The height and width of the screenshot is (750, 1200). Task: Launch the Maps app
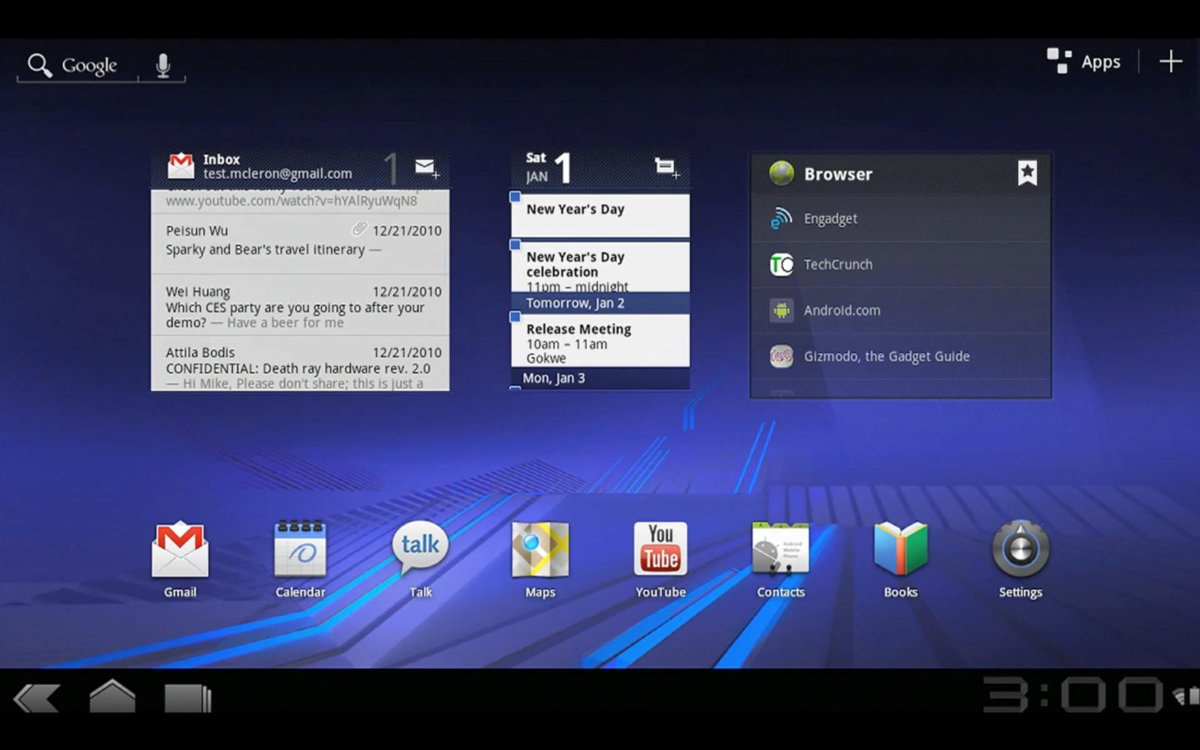tap(540, 551)
